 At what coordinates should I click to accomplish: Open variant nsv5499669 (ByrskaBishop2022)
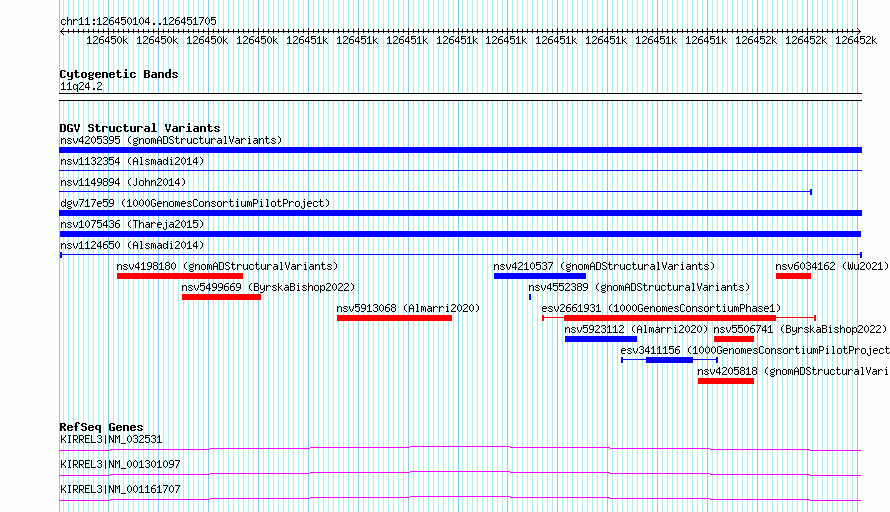tap(268, 287)
